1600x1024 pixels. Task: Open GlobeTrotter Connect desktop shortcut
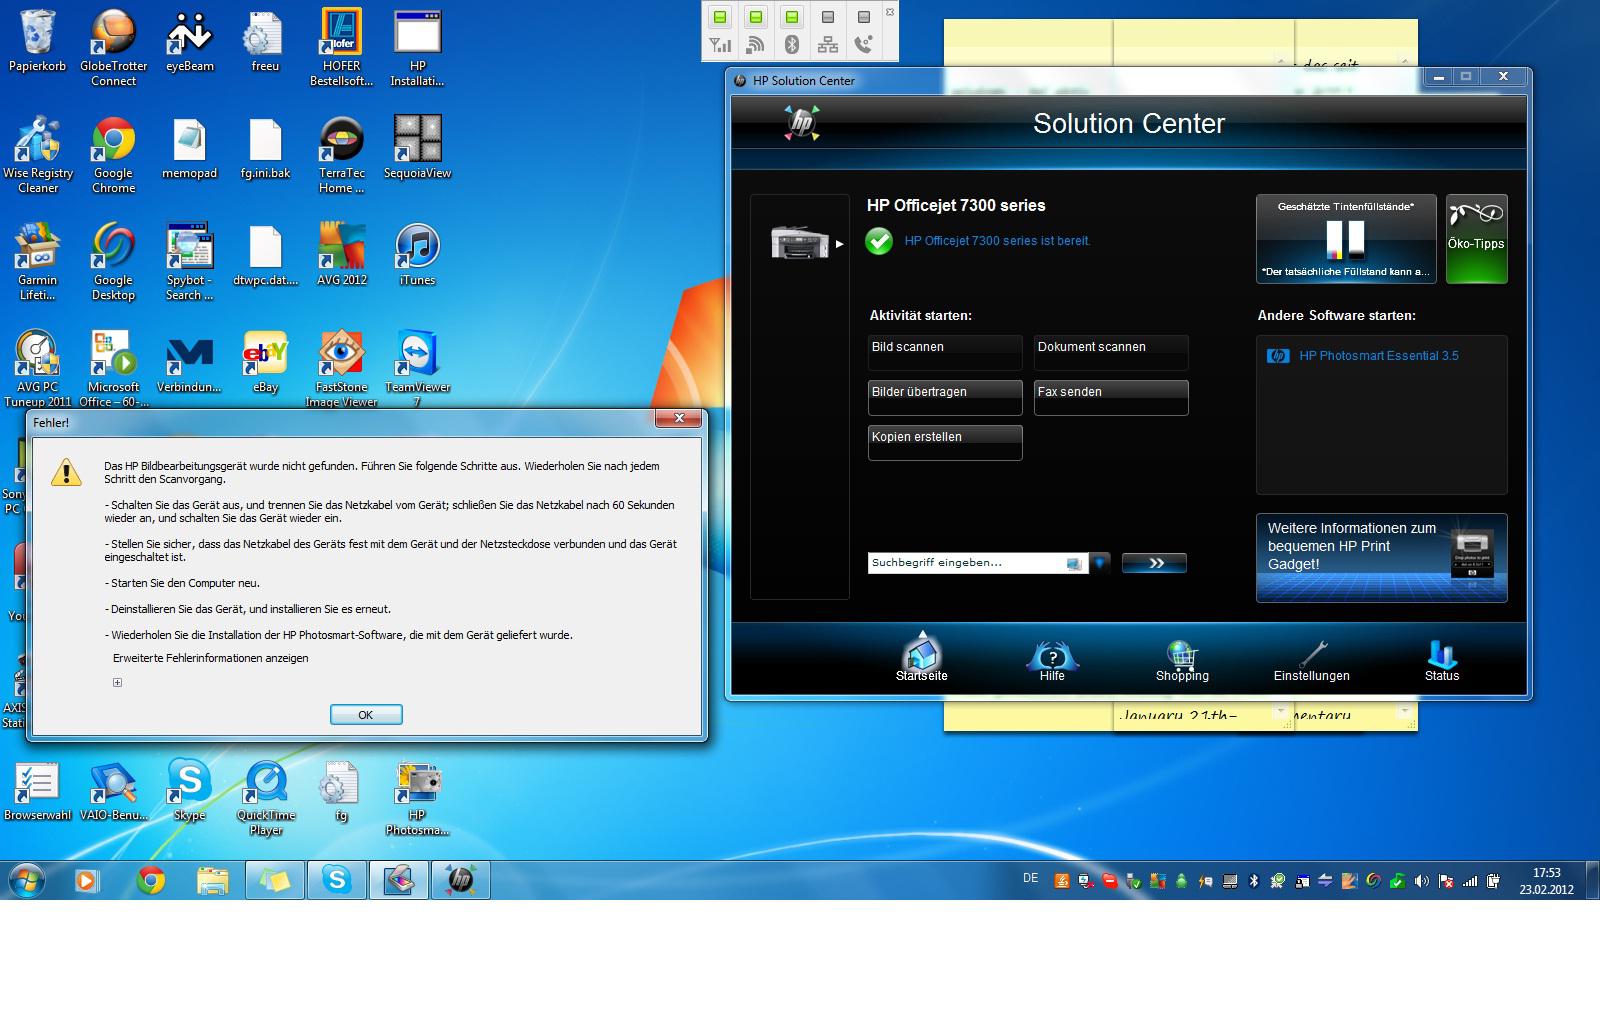pyautogui.click(x=113, y=47)
